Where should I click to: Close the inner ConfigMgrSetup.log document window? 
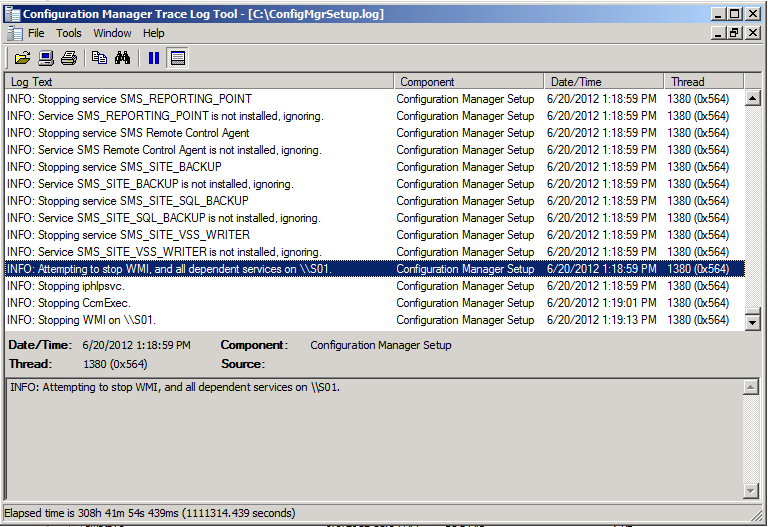(753, 33)
